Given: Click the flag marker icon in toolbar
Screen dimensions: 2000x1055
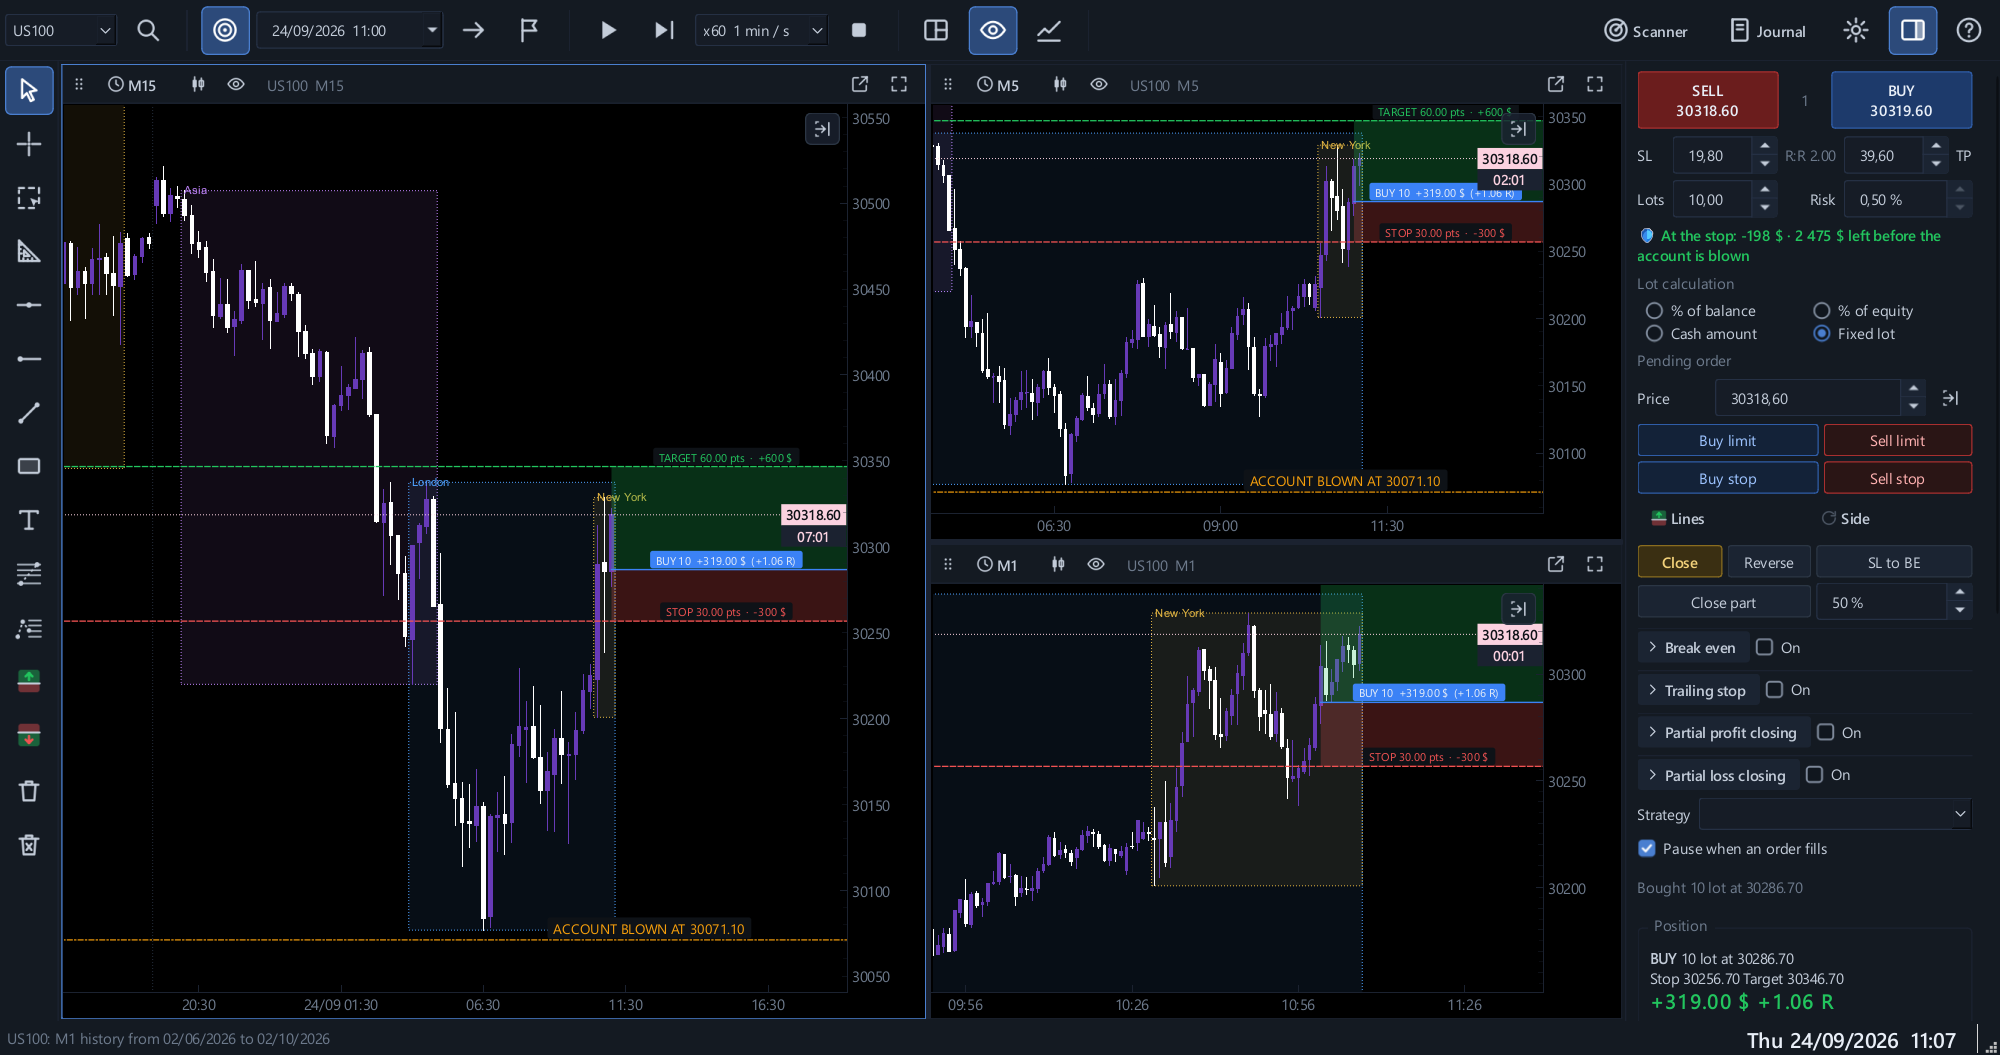Looking at the screenshot, I should [x=529, y=30].
